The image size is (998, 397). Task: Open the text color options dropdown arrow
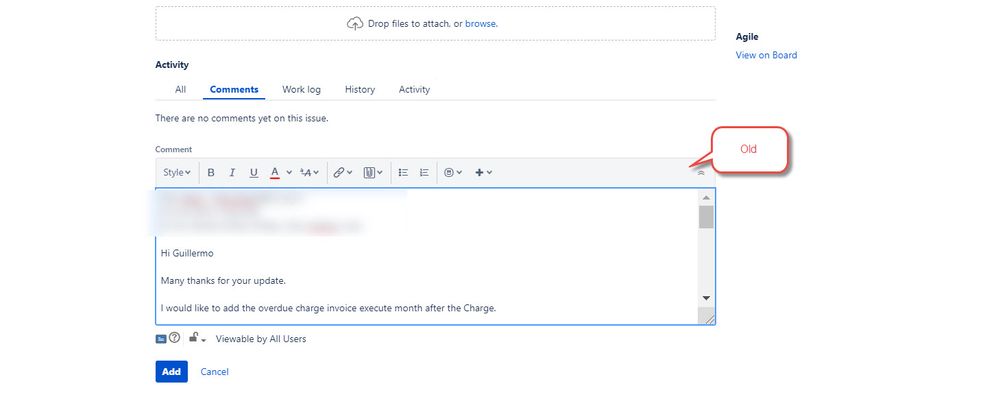tap(289, 172)
